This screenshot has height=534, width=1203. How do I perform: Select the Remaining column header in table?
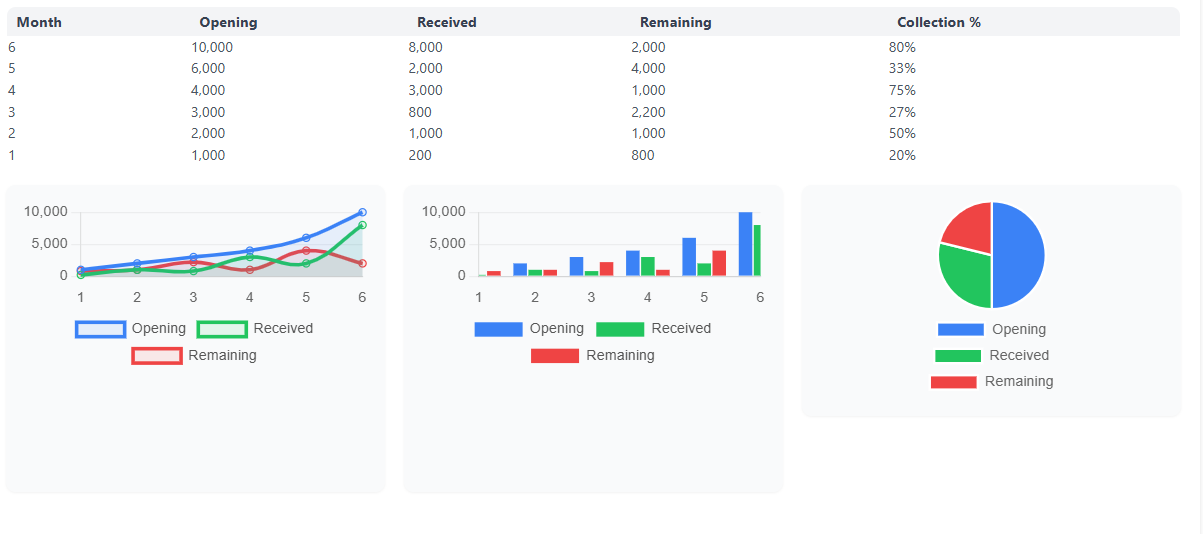coord(675,22)
